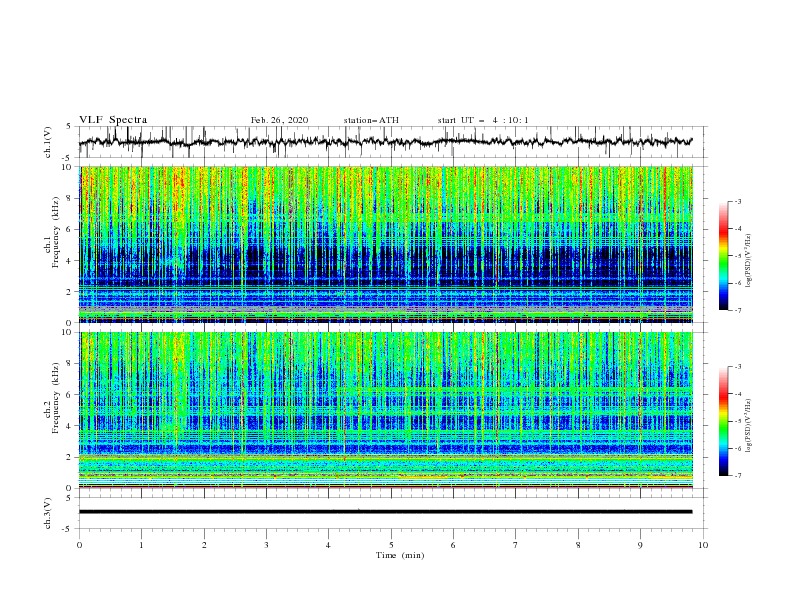The width and height of the screenshot is (792, 612).
Task: Click the upper PSD color scale bar
Action: click(x=724, y=256)
